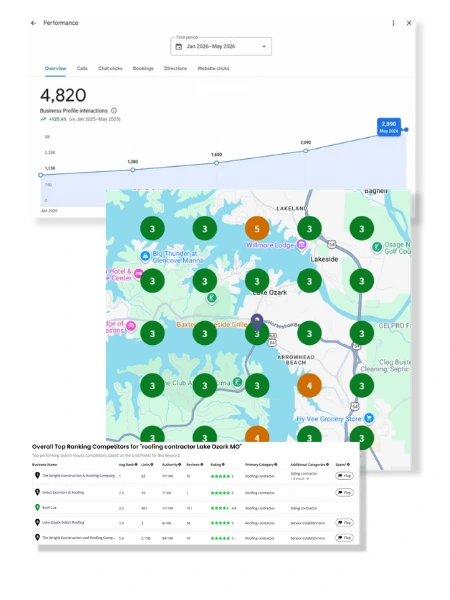Open the three-dot more options menu
Viewport: 450px width, 600px height.
[x=393, y=23]
